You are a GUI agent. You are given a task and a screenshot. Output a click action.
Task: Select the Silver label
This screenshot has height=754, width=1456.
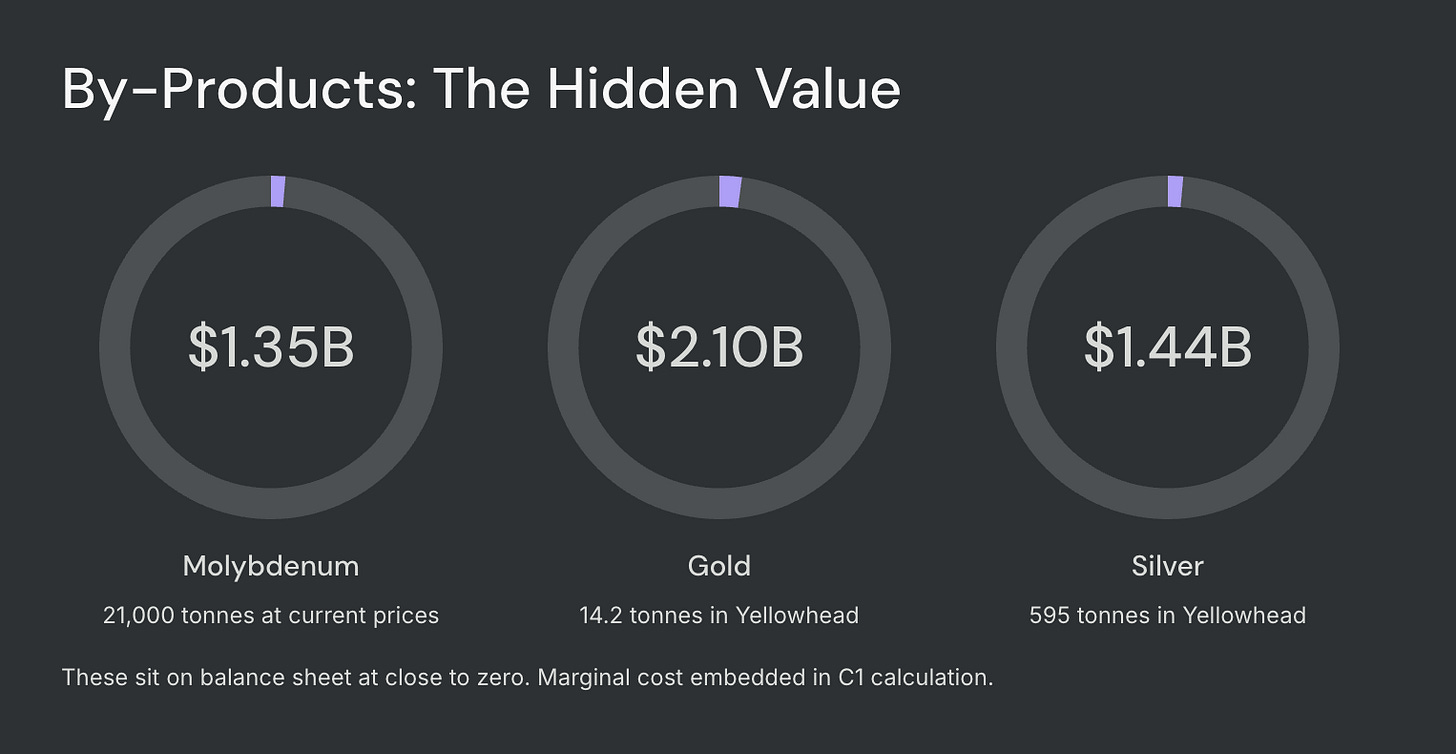1168,566
